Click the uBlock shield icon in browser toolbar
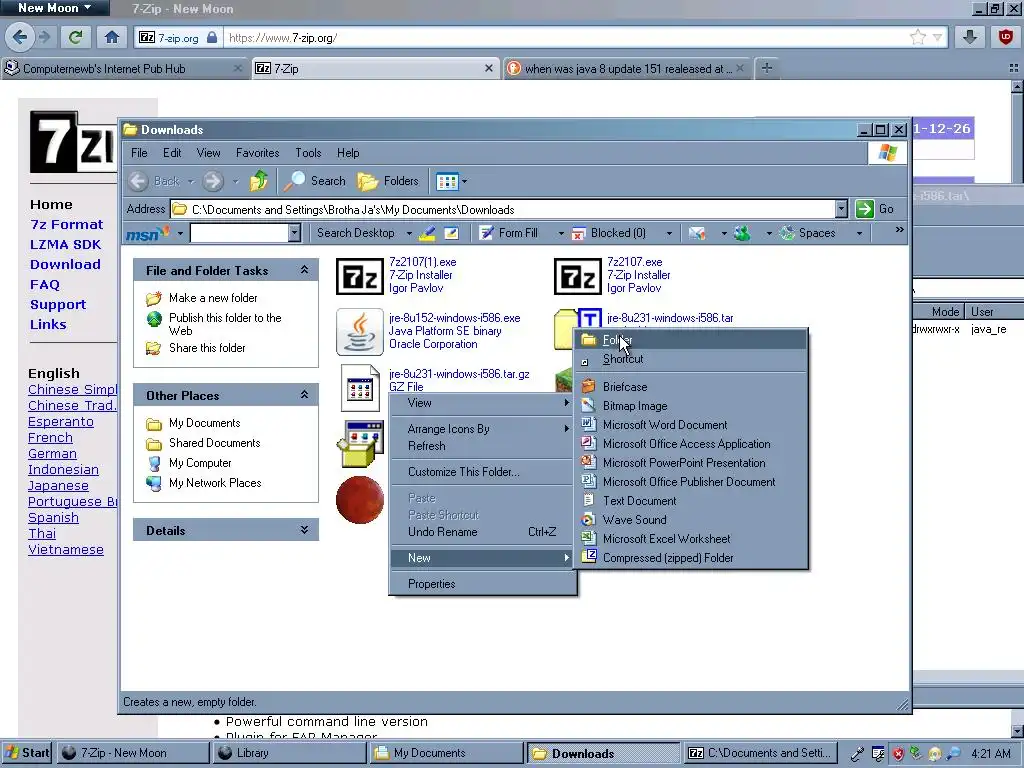The height and width of the screenshot is (768, 1024). pyautogui.click(x=1006, y=37)
